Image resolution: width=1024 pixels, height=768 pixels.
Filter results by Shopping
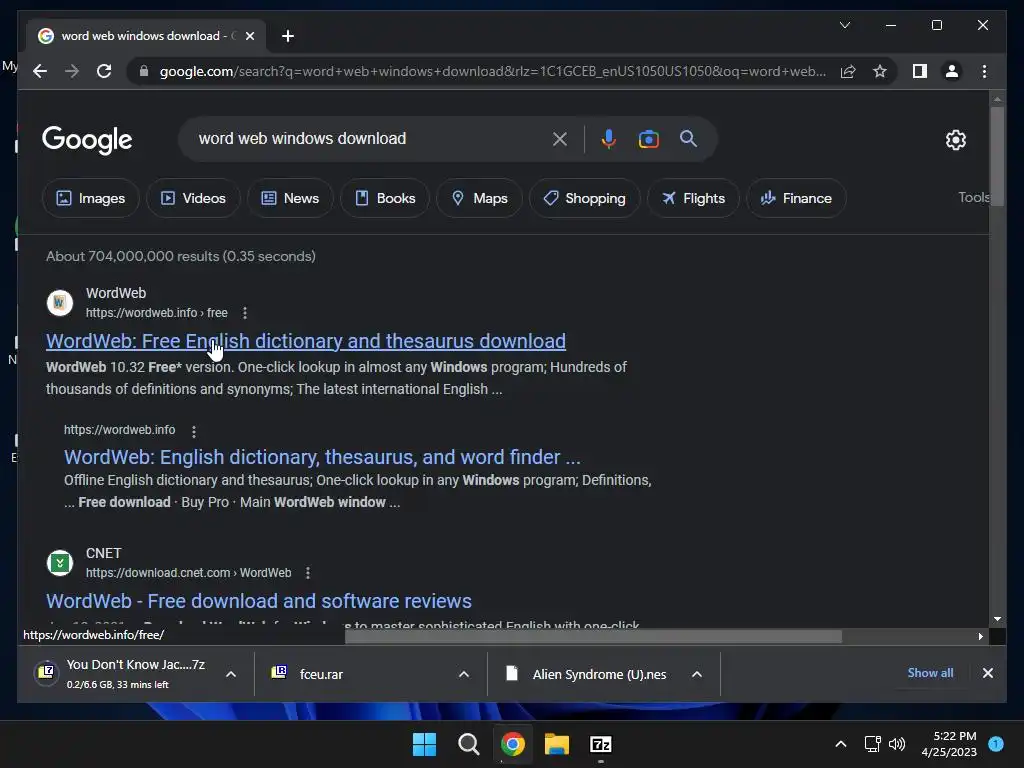click(x=584, y=198)
